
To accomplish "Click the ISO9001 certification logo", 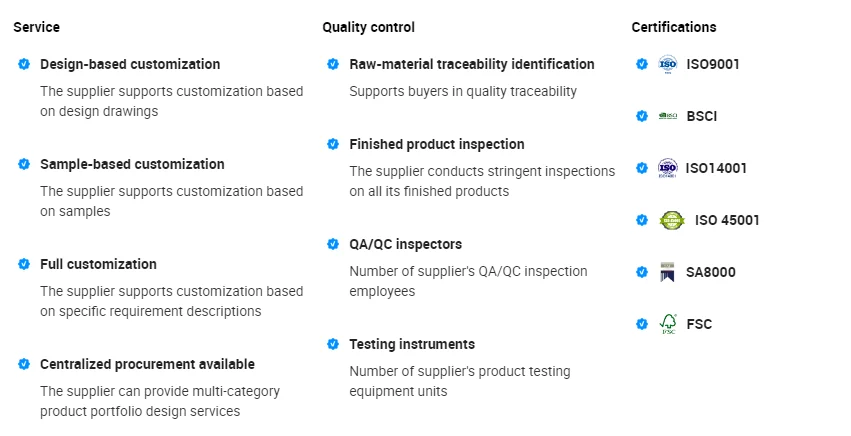I will [668, 64].
